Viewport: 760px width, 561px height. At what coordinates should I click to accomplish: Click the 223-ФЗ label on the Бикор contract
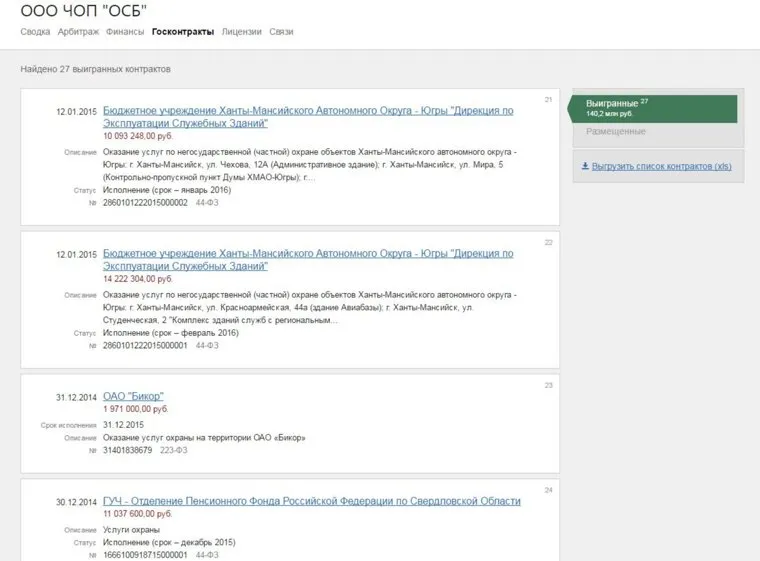click(x=175, y=450)
